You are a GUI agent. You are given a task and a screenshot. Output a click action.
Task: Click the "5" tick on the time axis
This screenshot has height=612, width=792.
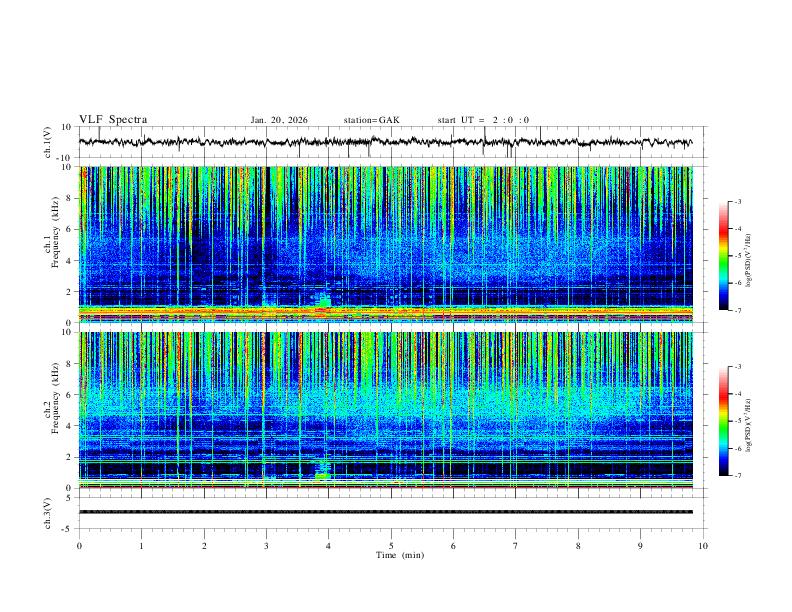coord(391,546)
